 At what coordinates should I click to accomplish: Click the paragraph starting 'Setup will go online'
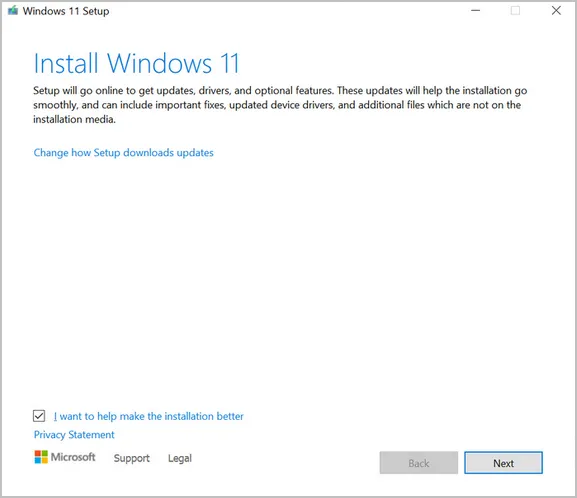(x=280, y=105)
